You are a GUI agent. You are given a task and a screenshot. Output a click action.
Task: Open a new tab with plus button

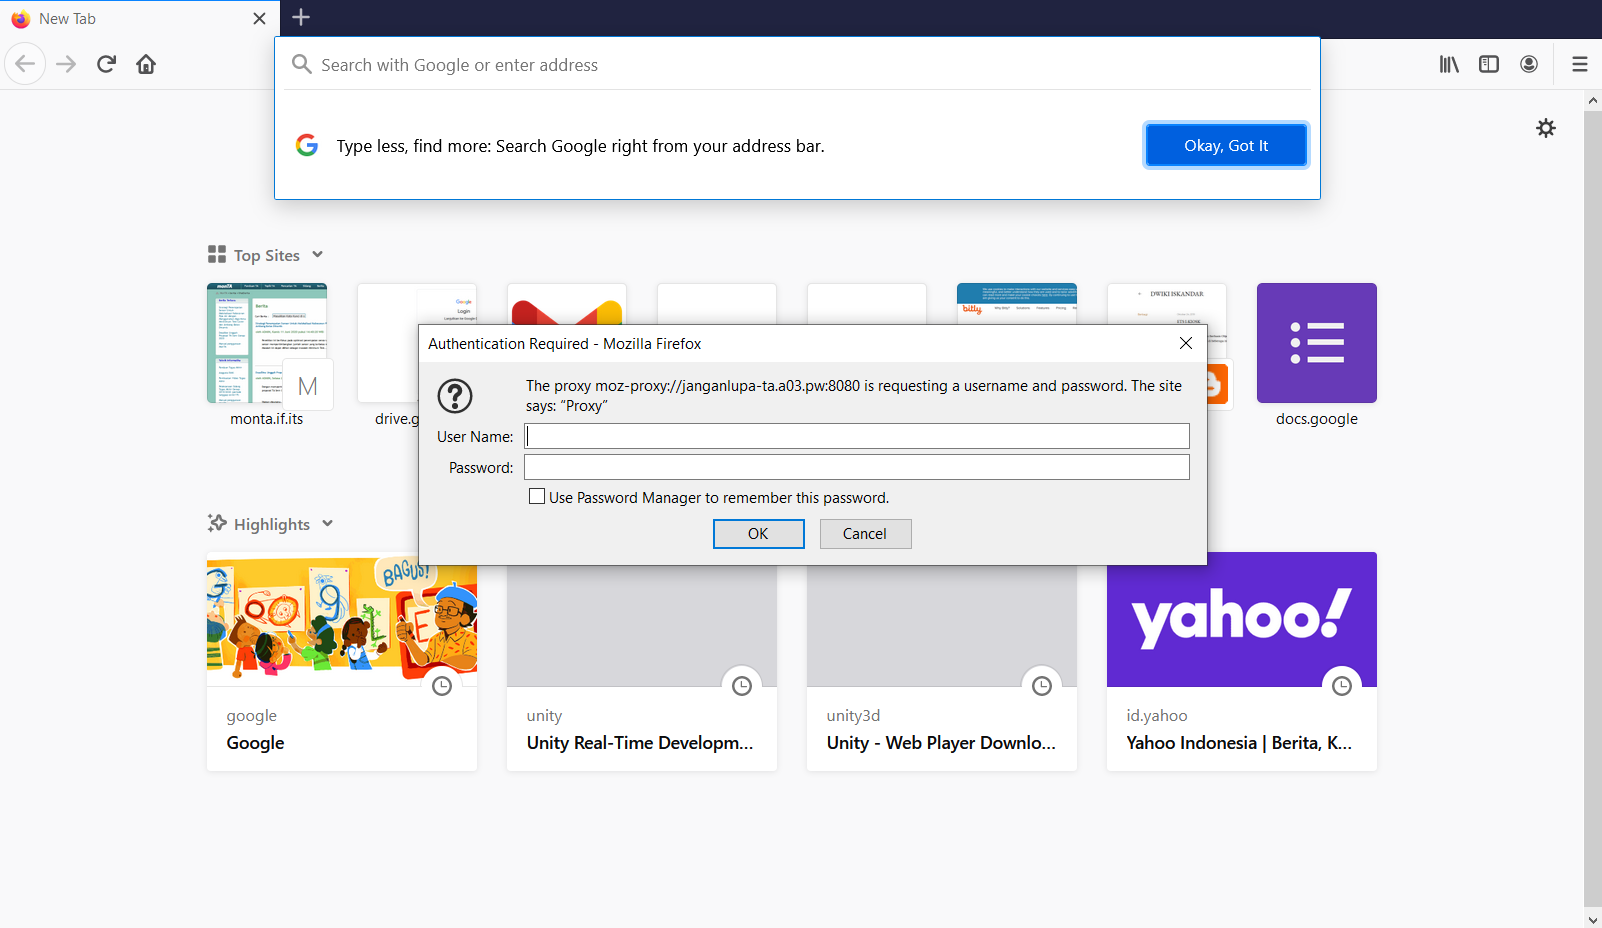pyautogui.click(x=301, y=17)
